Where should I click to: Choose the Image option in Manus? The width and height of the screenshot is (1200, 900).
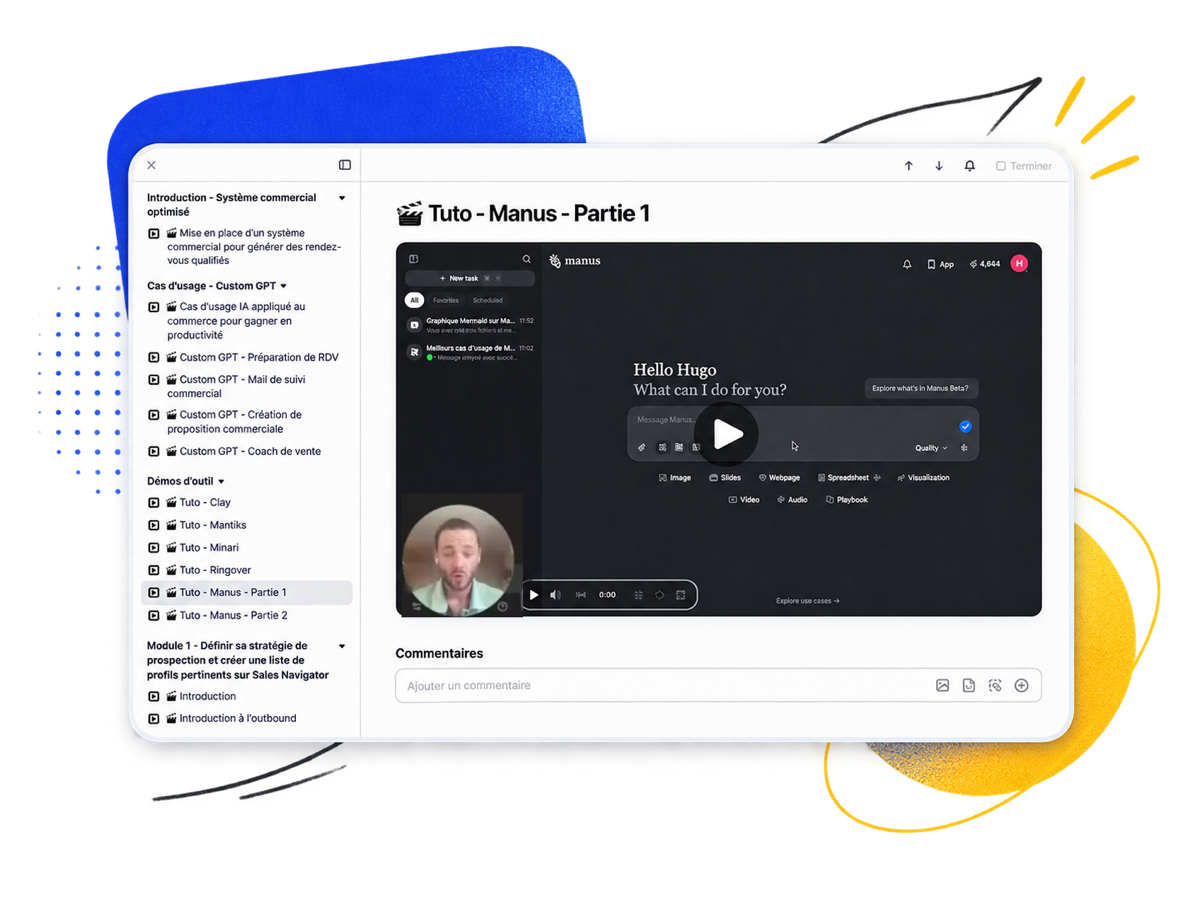pyautogui.click(x=675, y=478)
